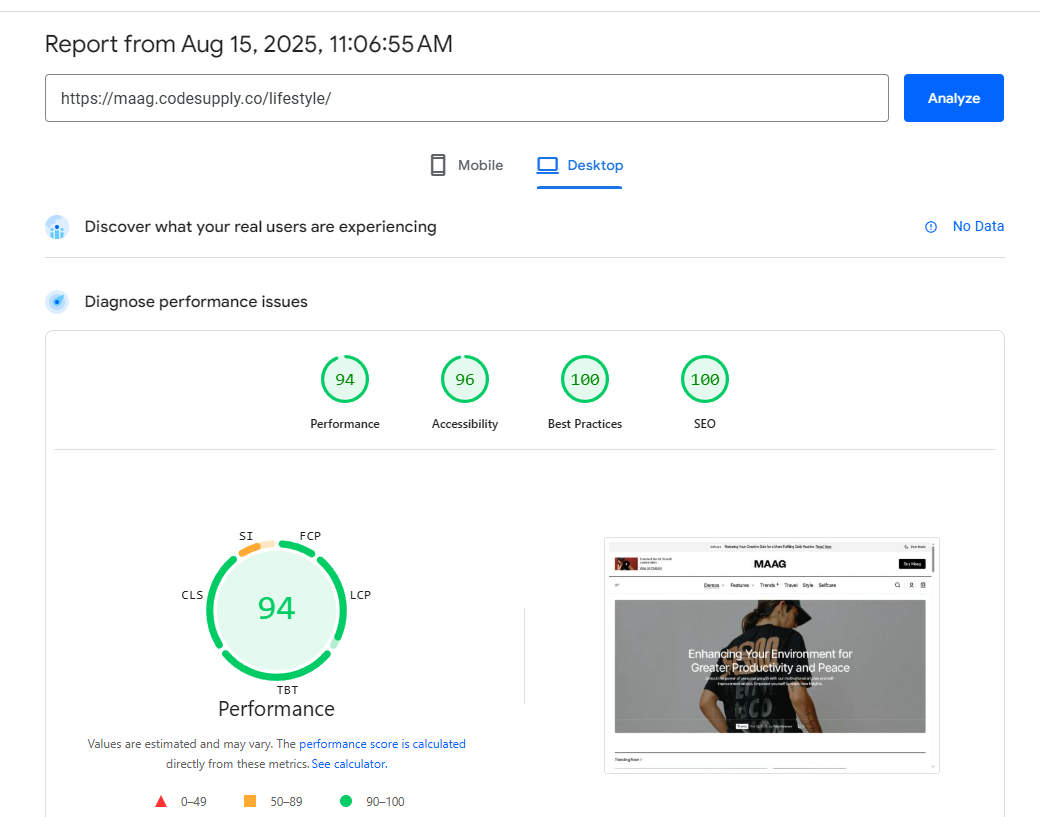Click the red triangle 0–49 legend icon
Screen dimensions: 1040x817
coord(161,801)
